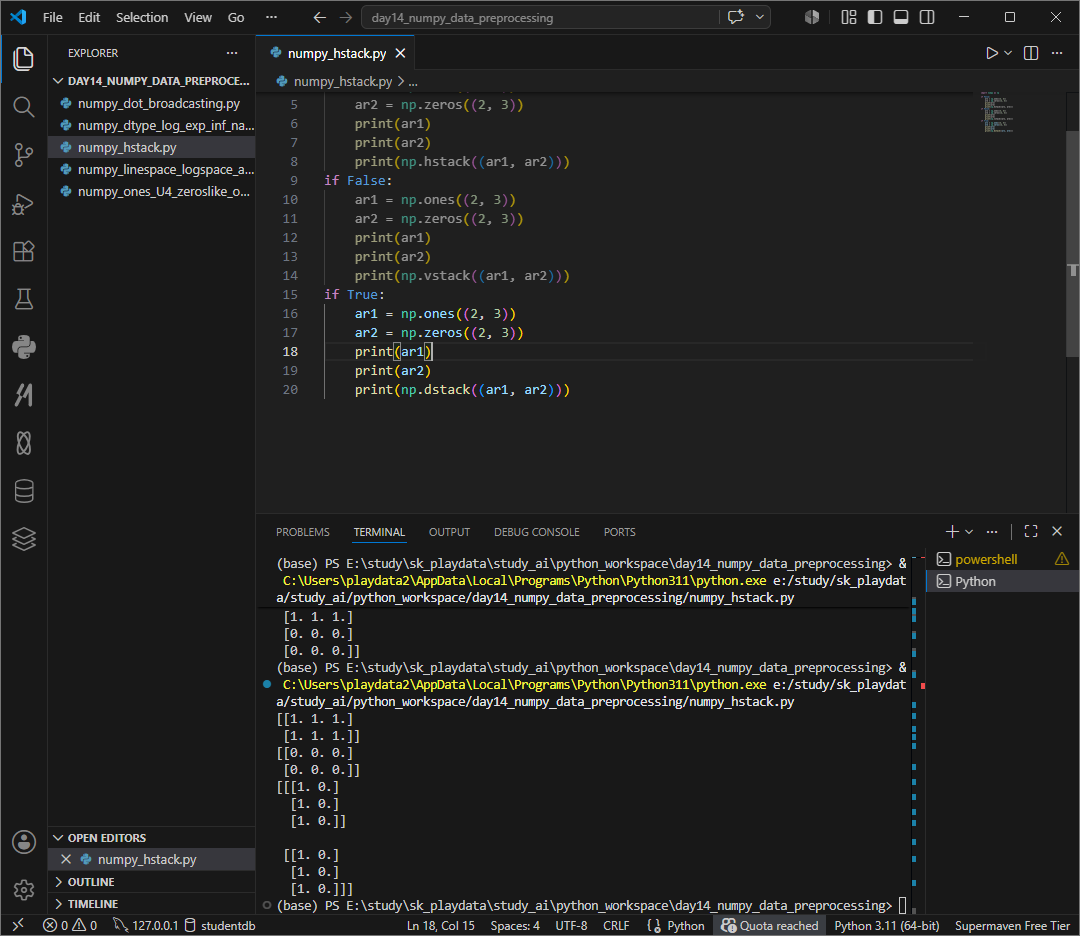Click the Ln 18, Col 15 status item

click(441, 926)
